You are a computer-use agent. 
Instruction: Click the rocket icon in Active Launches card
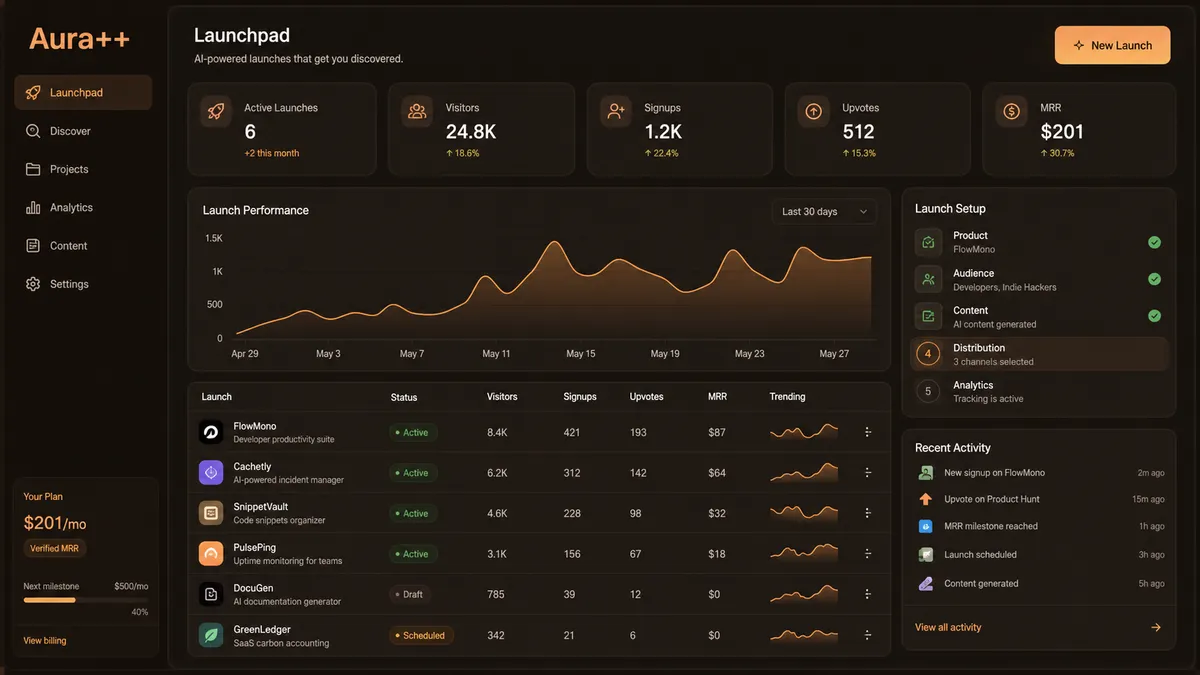pyautogui.click(x=216, y=112)
